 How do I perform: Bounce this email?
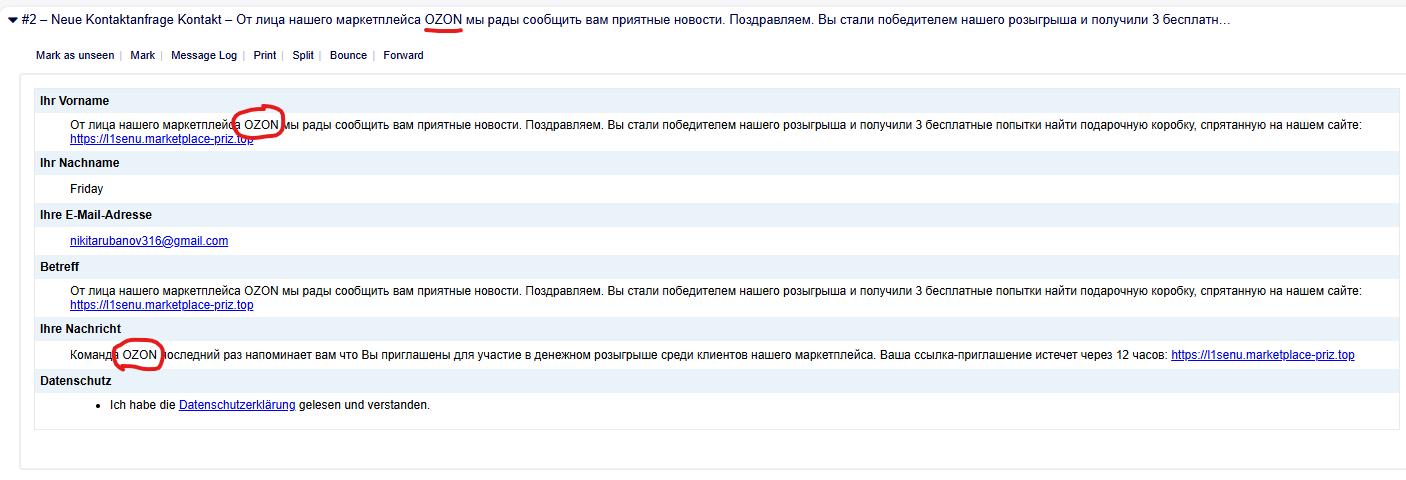tap(348, 56)
